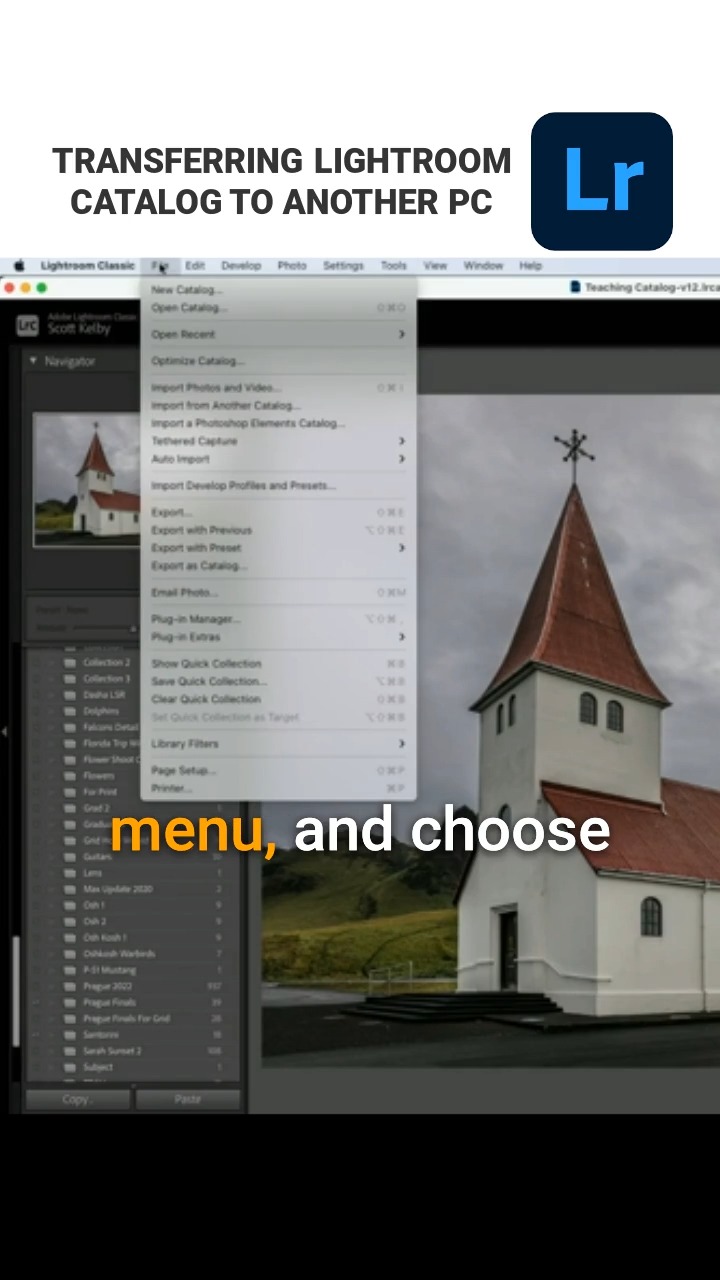Open the Settings menu
The height and width of the screenshot is (1280, 720).
[x=343, y=266]
